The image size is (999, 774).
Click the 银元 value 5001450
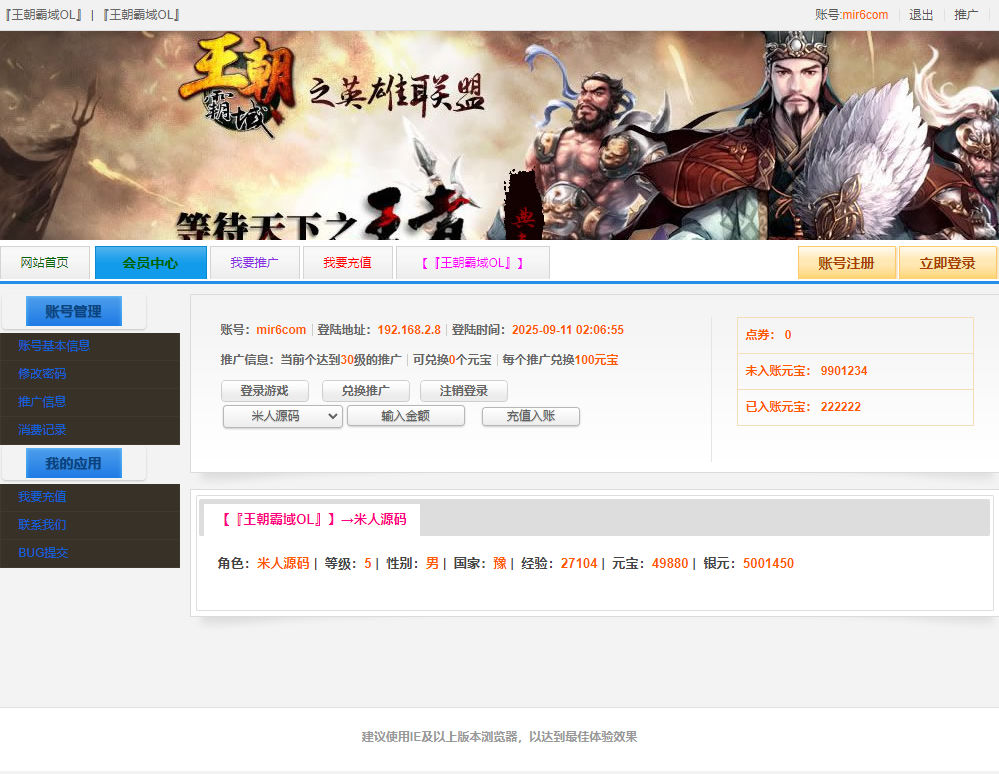click(x=768, y=563)
